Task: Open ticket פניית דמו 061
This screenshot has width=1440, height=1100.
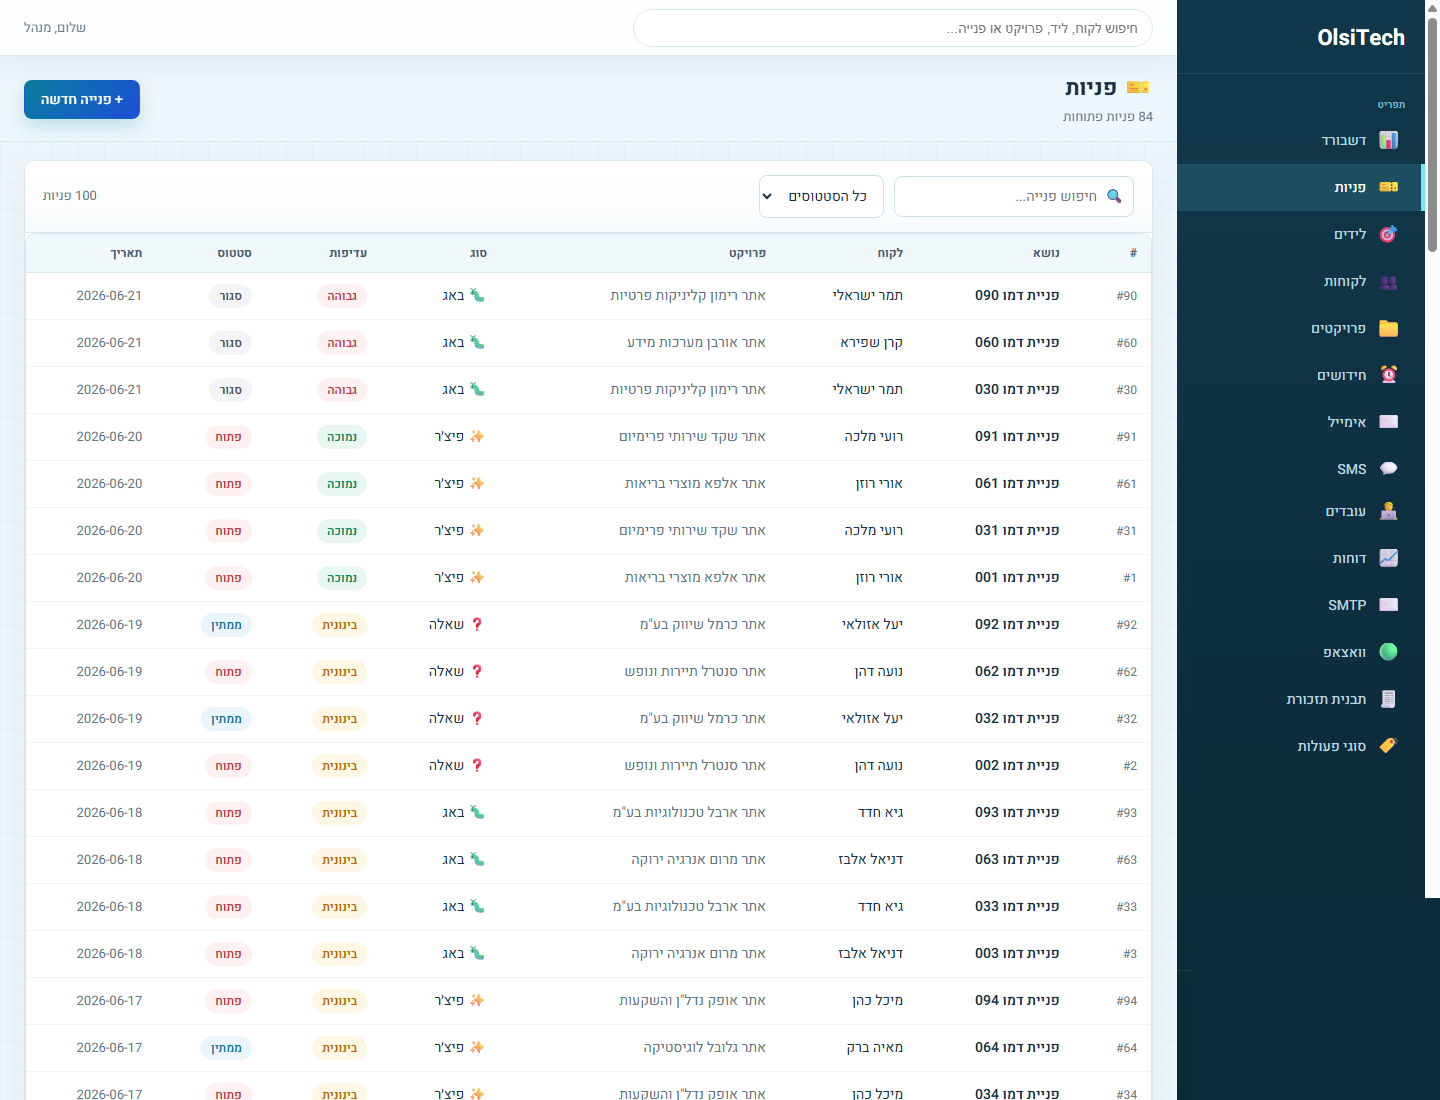Action: point(1017,483)
